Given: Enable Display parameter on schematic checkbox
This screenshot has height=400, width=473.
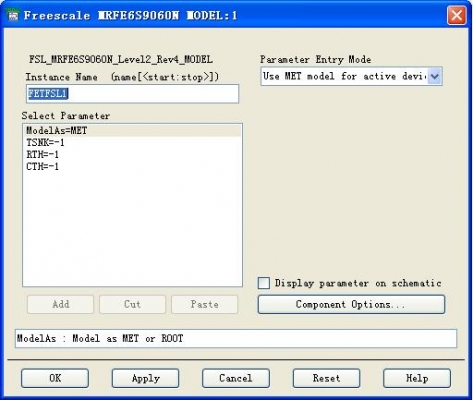Looking at the screenshot, I should click(x=264, y=283).
